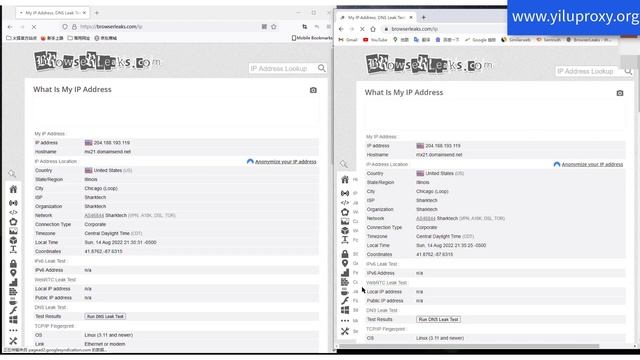Open the SSL padlock icon in left sidebar
640x360 pixels.
(13, 264)
